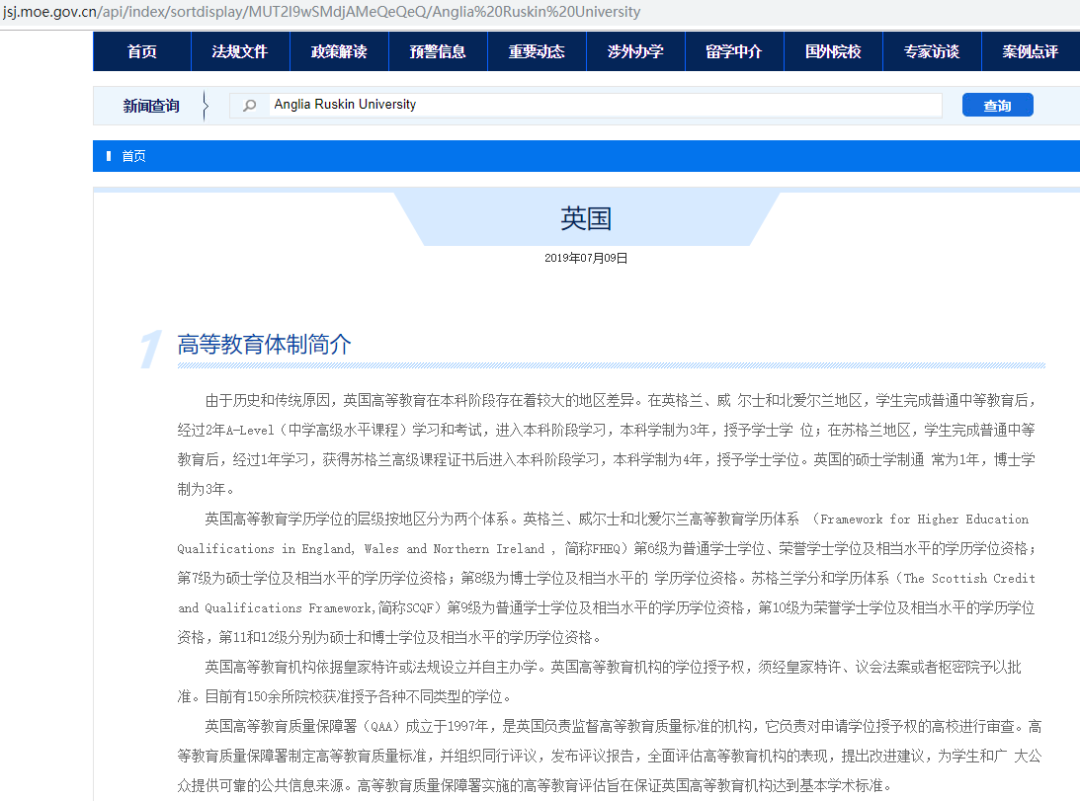Image resolution: width=1080 pixels, height=801 pixels.
Task: Open the 首页 navigation menu item
Action: [x=141, y=50]
